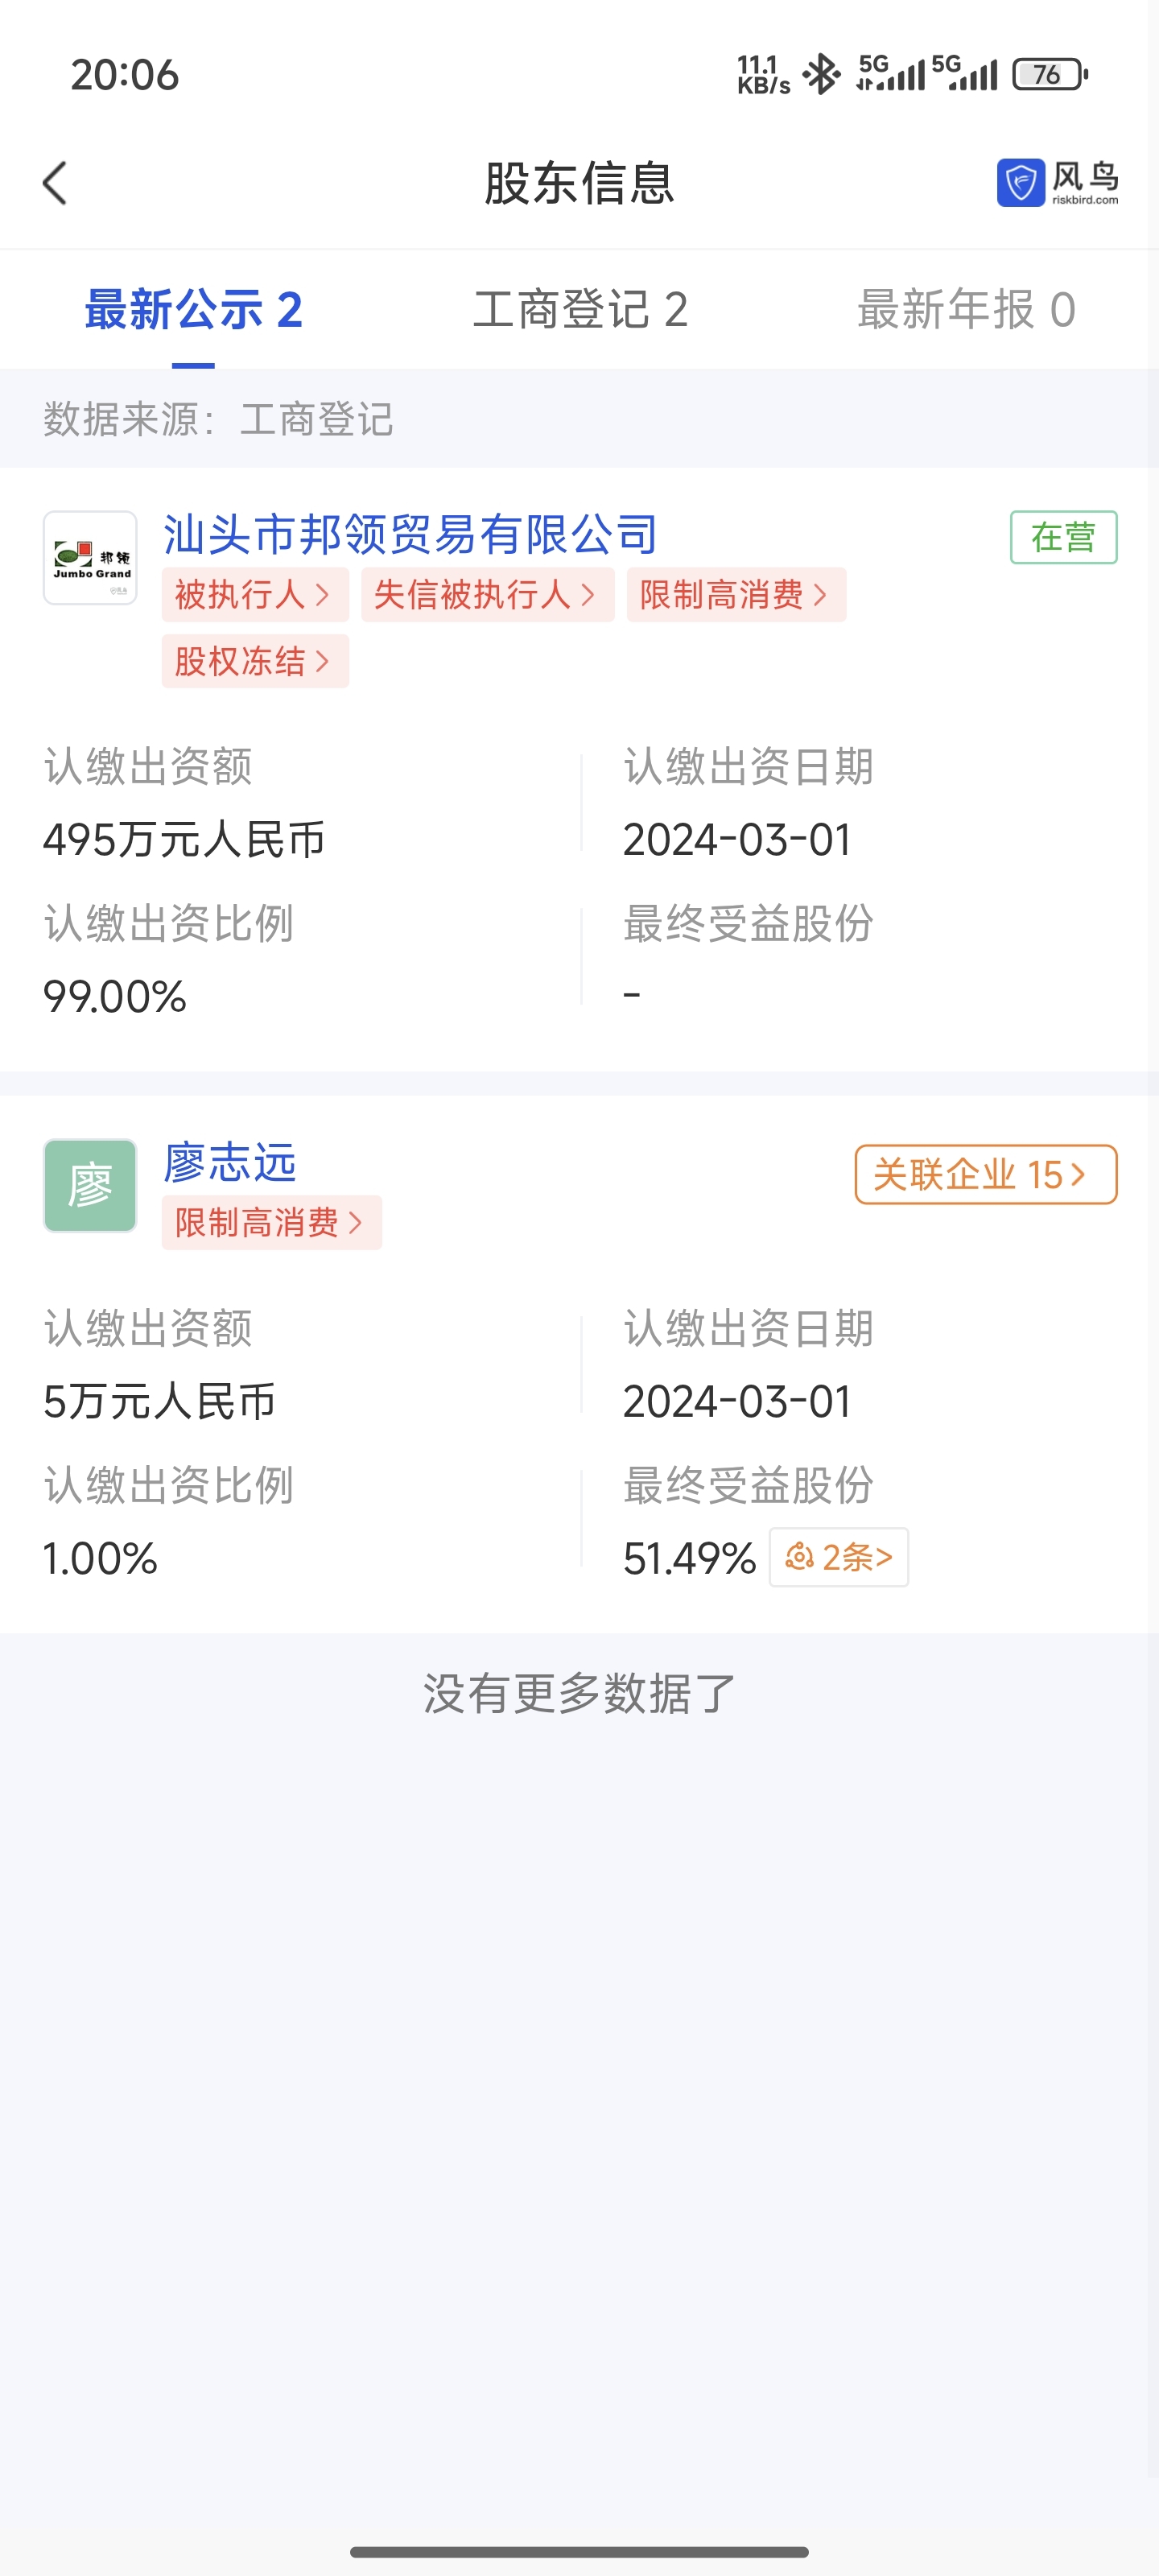Tap the 在营 status badge
This screenshot has height=2576, width=1159.
tap(1063, 537)
